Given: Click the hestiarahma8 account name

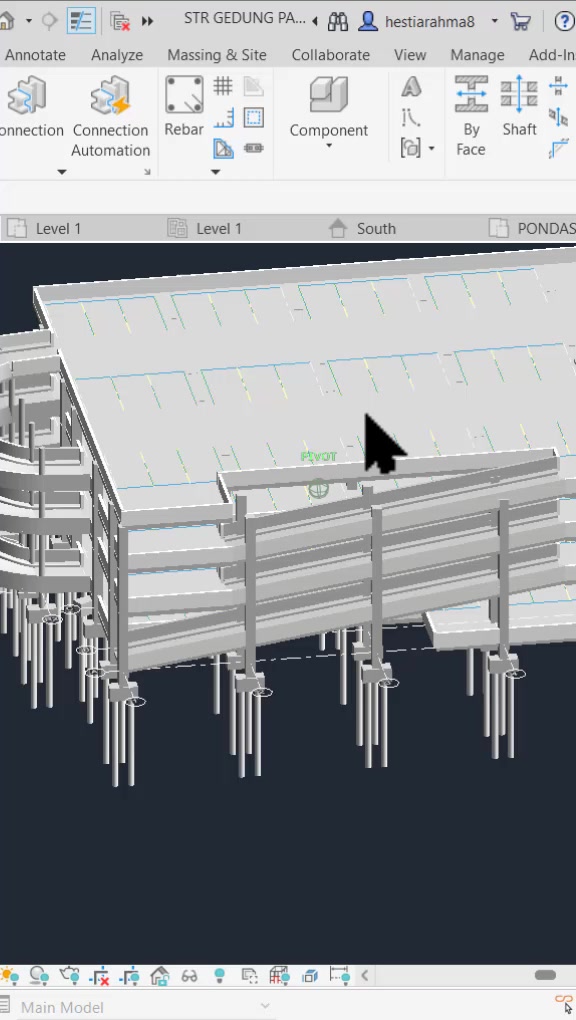Looking at the screenshot, I should (430, 21).
